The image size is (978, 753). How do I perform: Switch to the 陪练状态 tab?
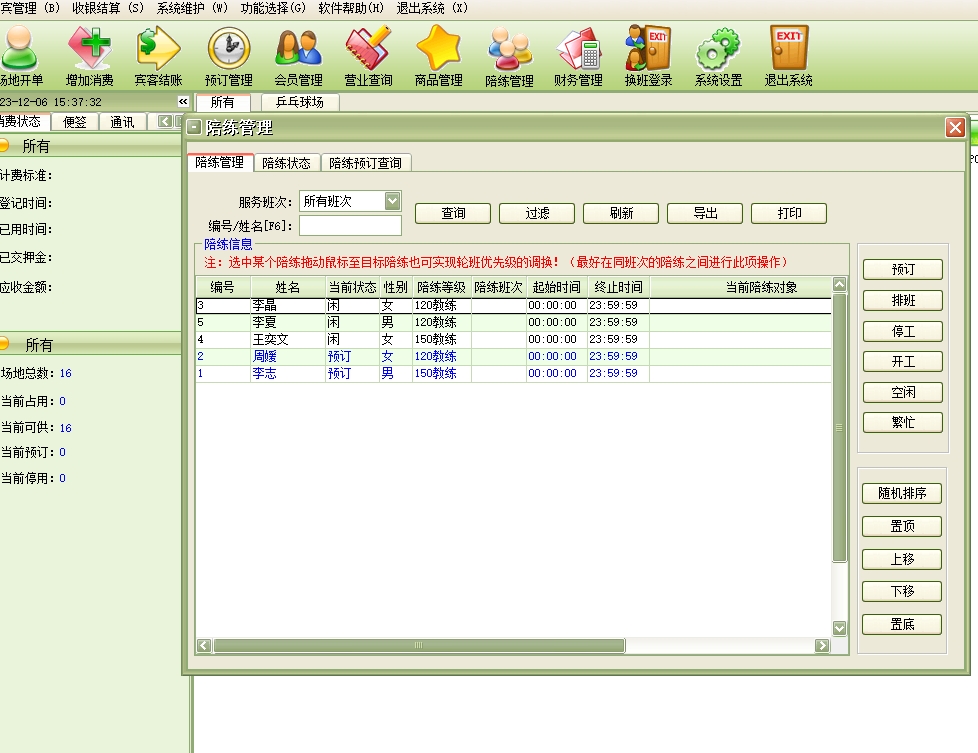(286, 163)
